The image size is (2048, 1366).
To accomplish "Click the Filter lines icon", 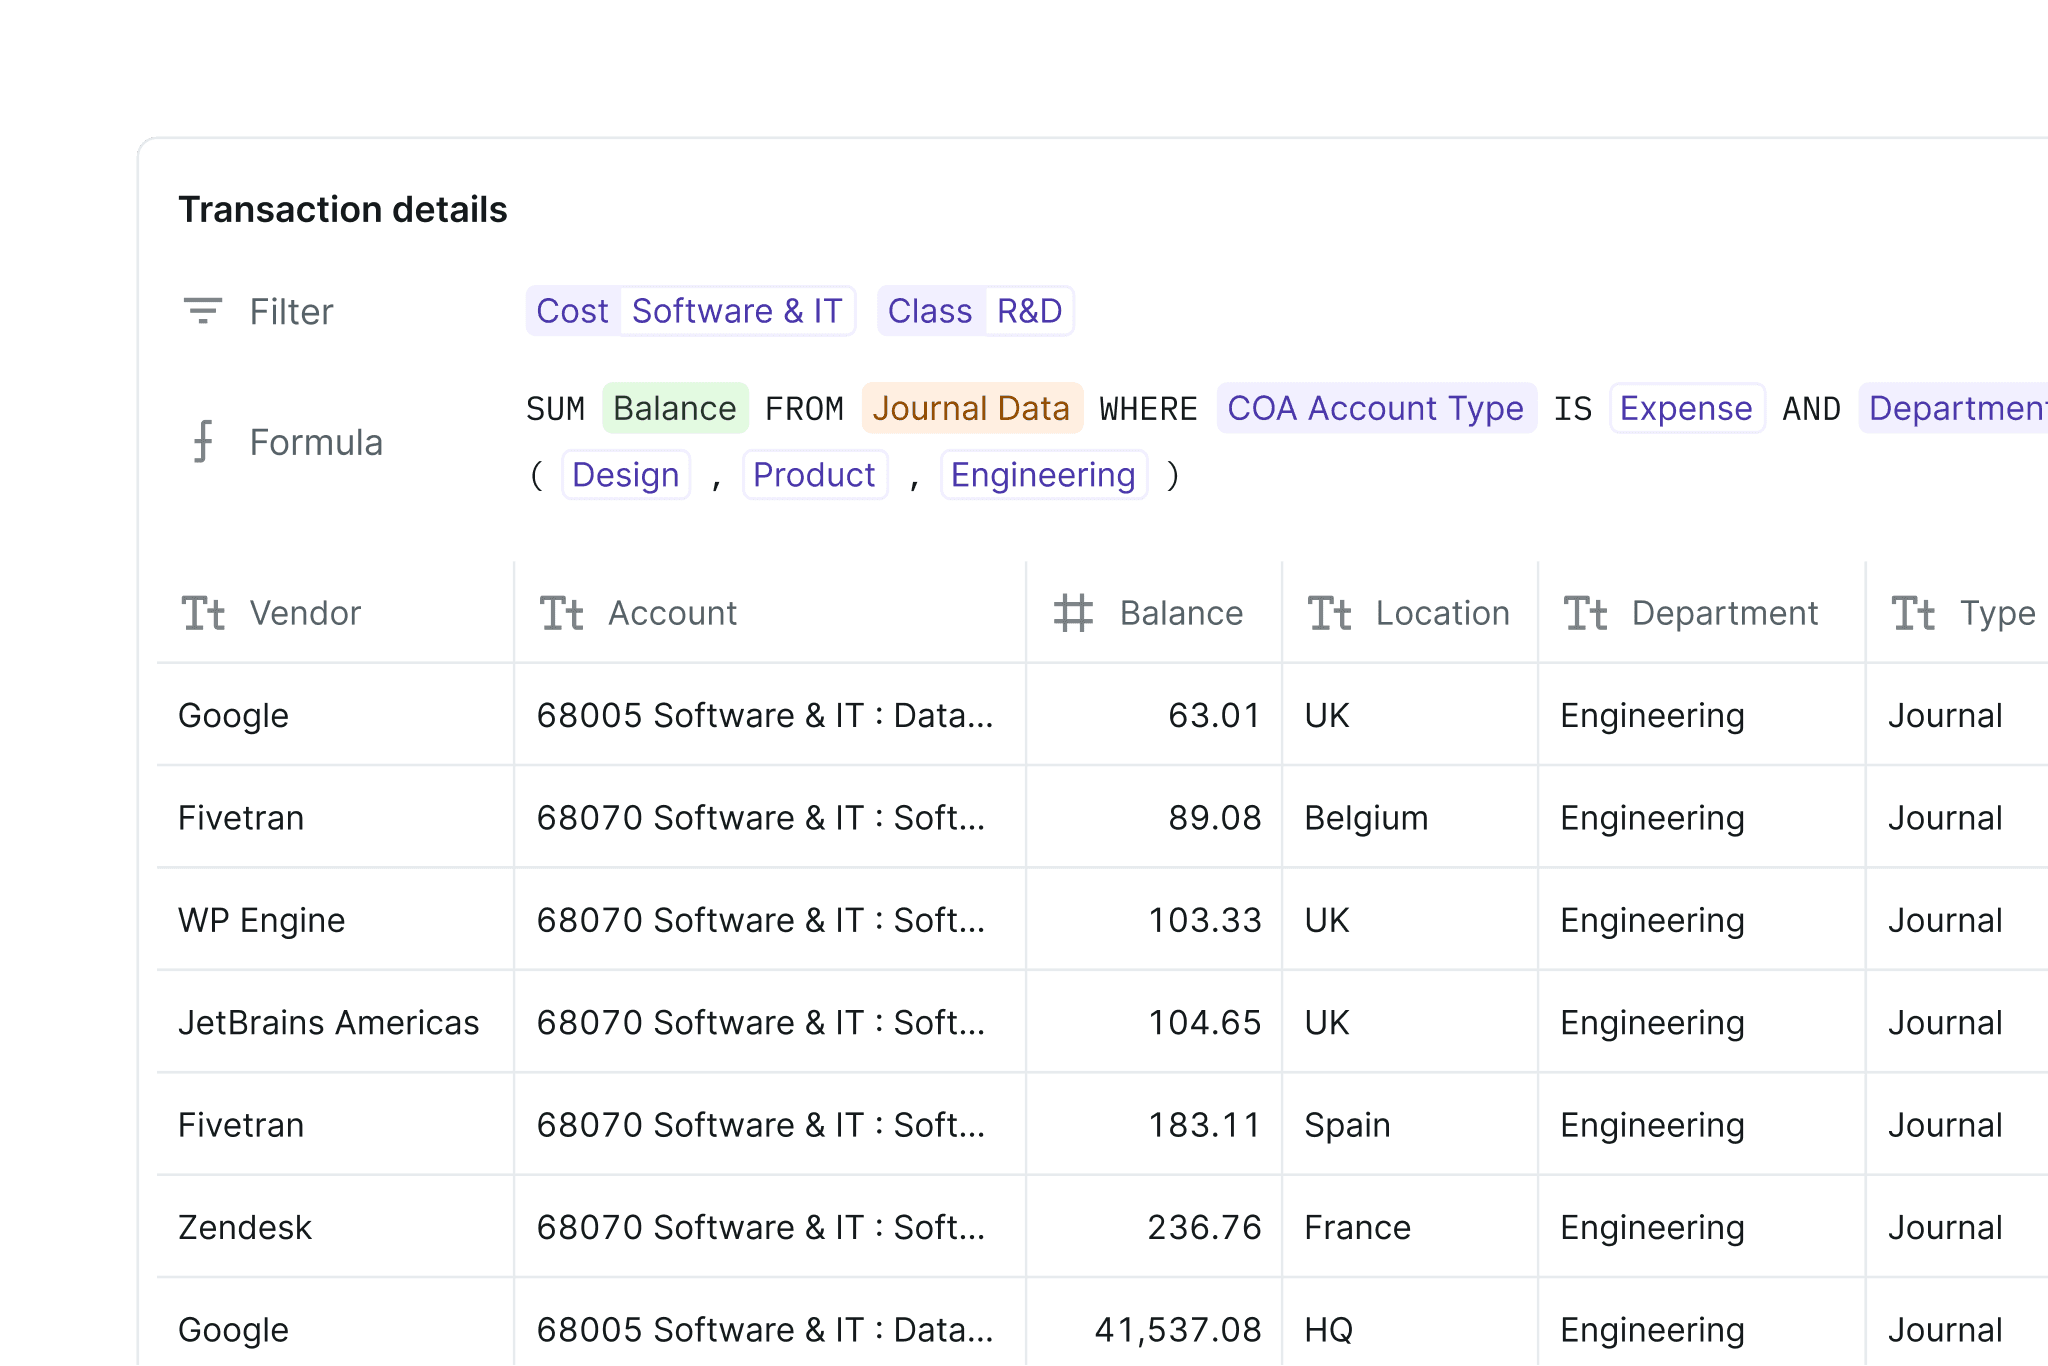I will point(202,311).
